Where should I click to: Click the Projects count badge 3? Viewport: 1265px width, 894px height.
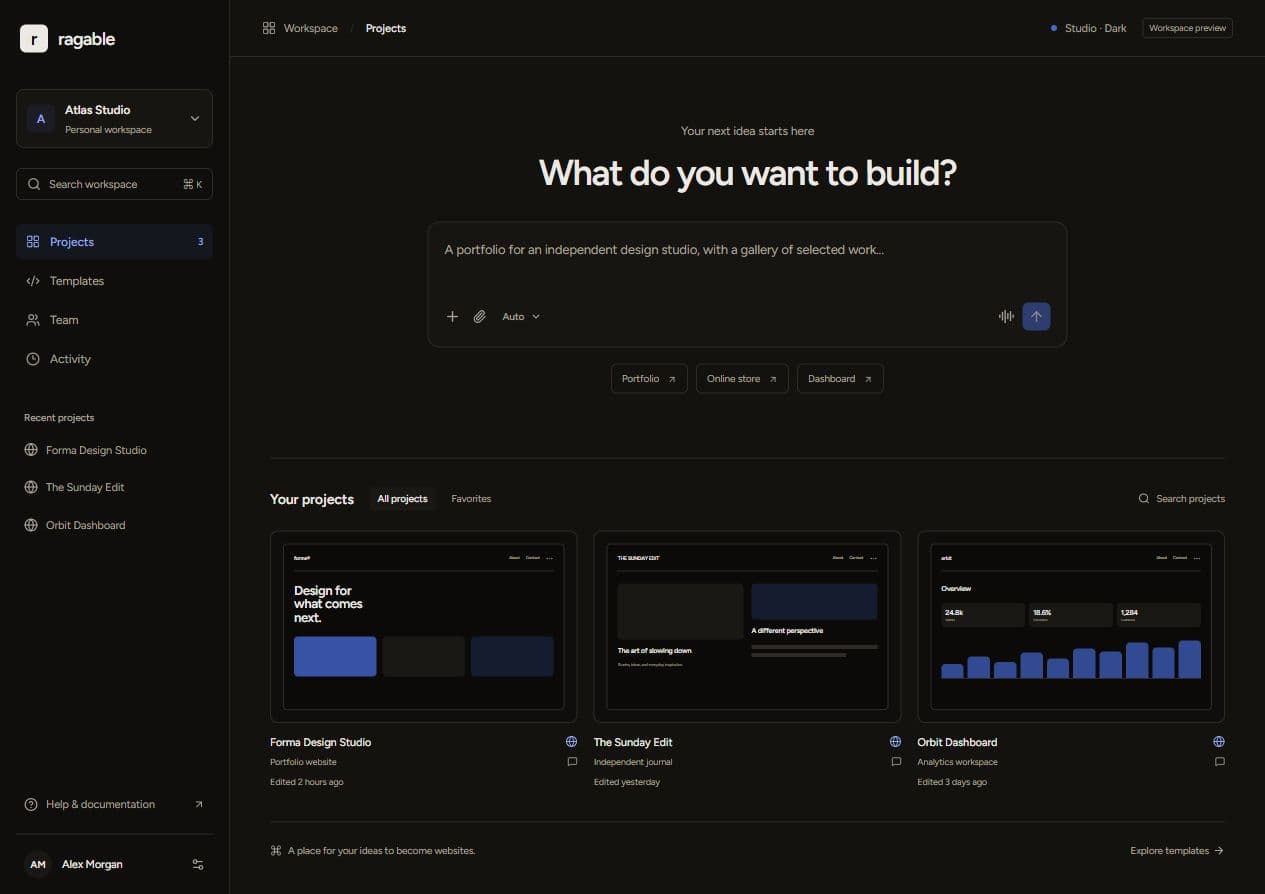200,242
